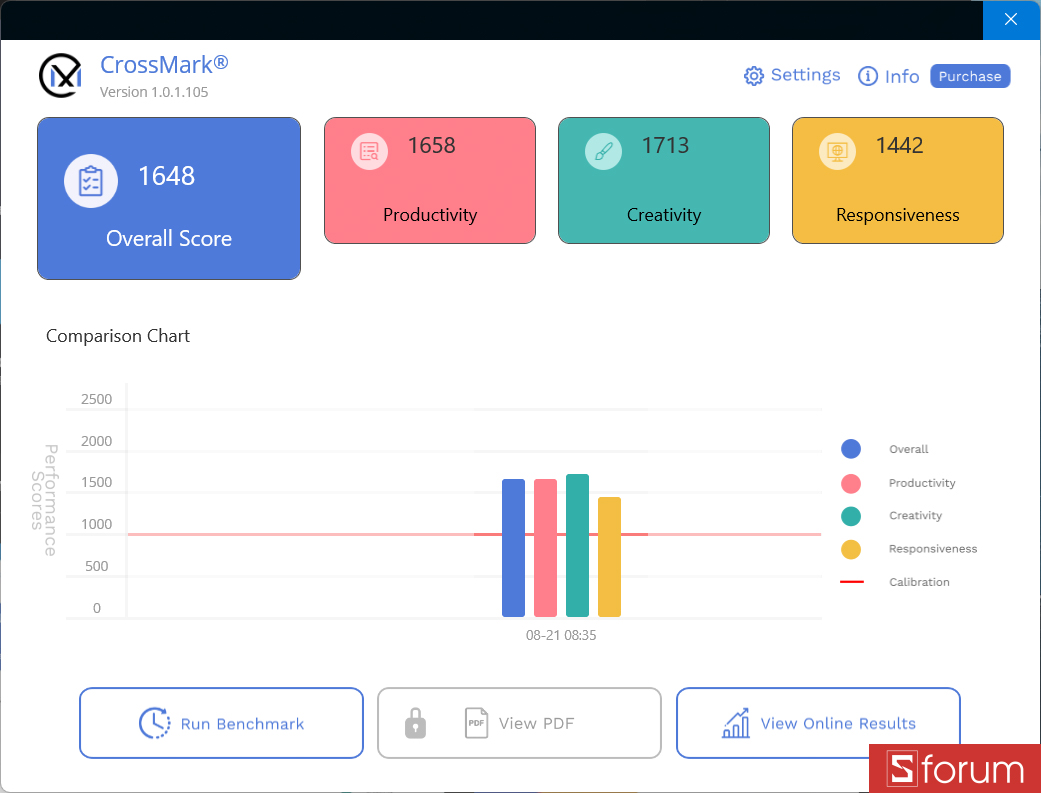The image size is (1041, 793).
Task: Click the pink Productivity bar in chart
Action: [x=545, y=548]
